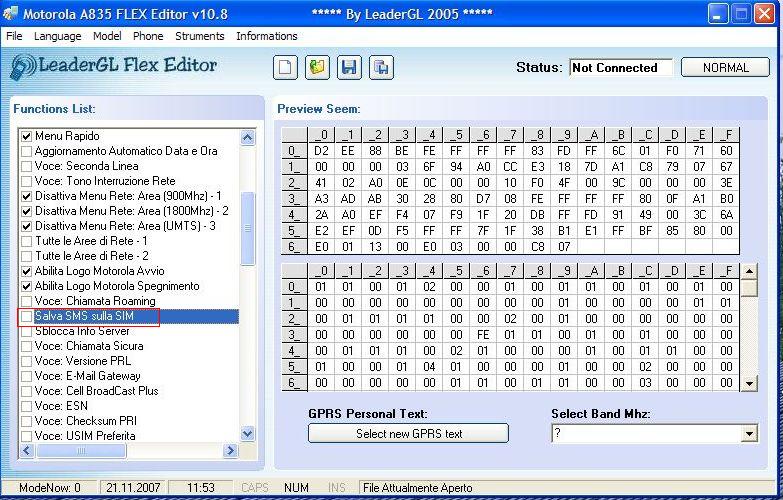Disable Abilita Logo Motorola Spegnimento

click(x=26, y=286)
